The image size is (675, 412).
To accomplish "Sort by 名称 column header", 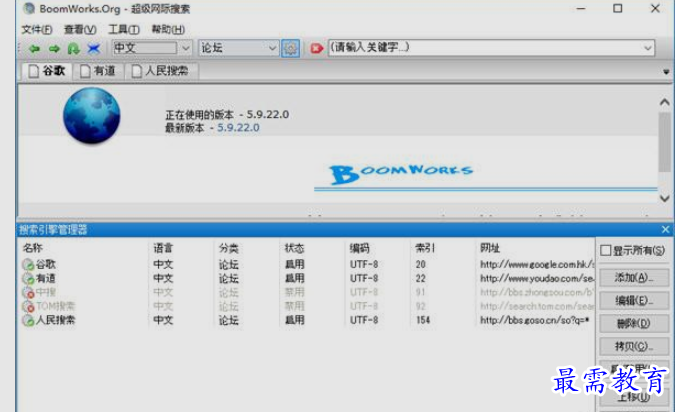I will tap(33, 248).
